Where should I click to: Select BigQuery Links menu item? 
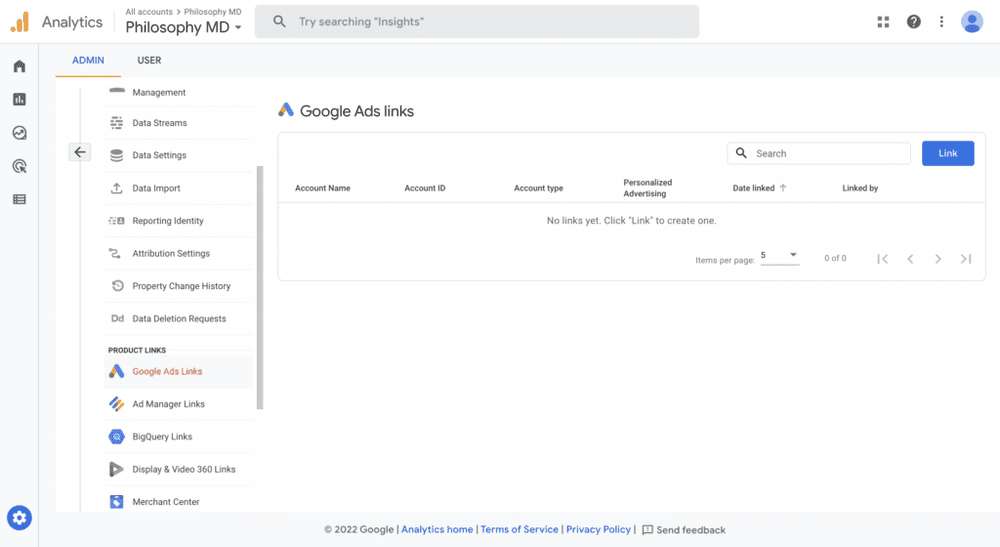[179, 437]
